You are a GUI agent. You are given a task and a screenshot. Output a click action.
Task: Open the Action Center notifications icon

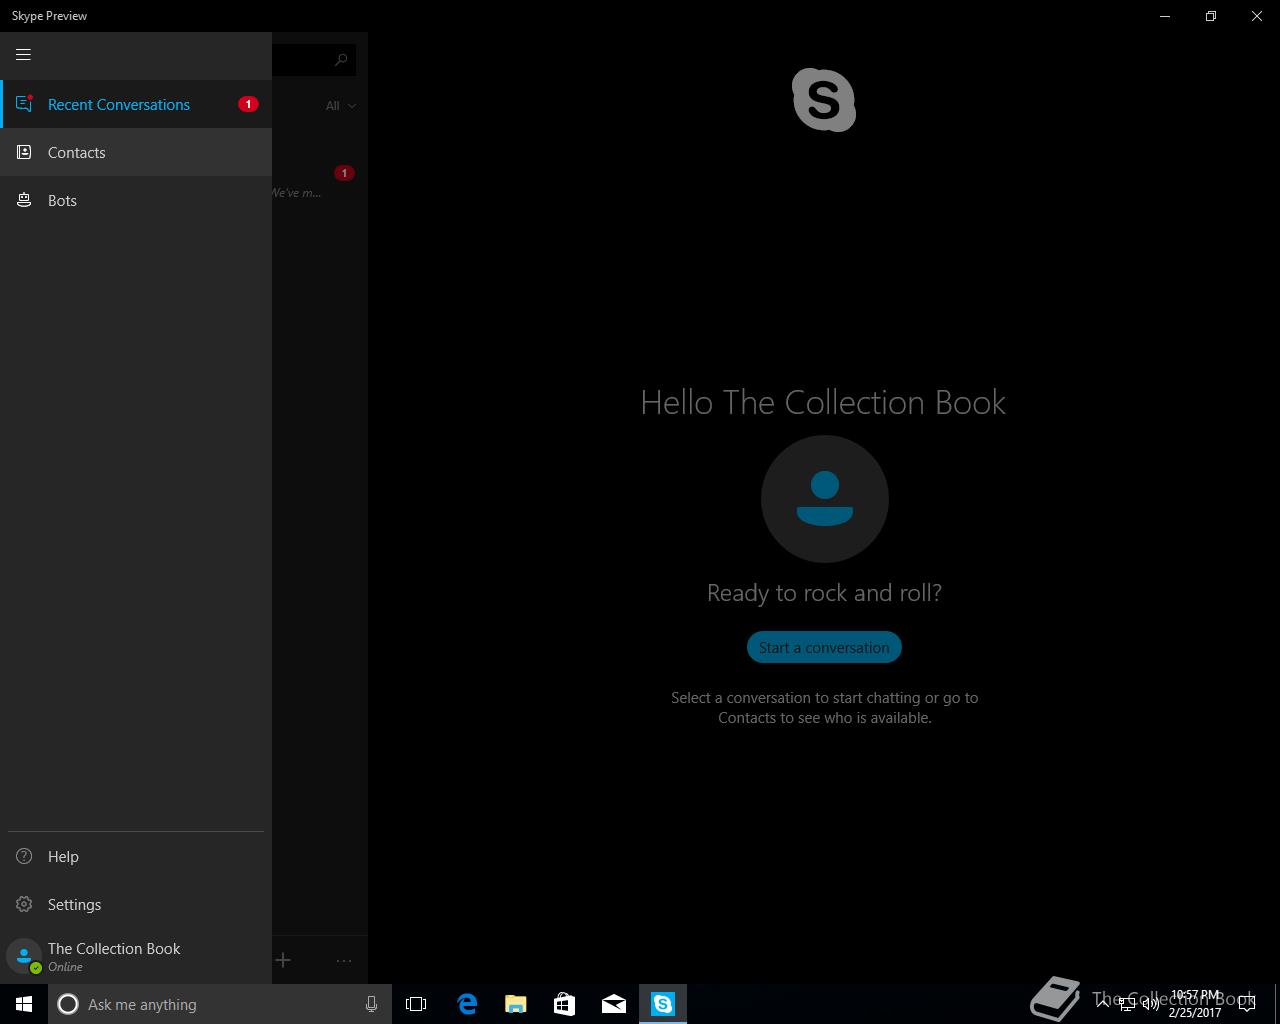[x=1247, y=1004]
